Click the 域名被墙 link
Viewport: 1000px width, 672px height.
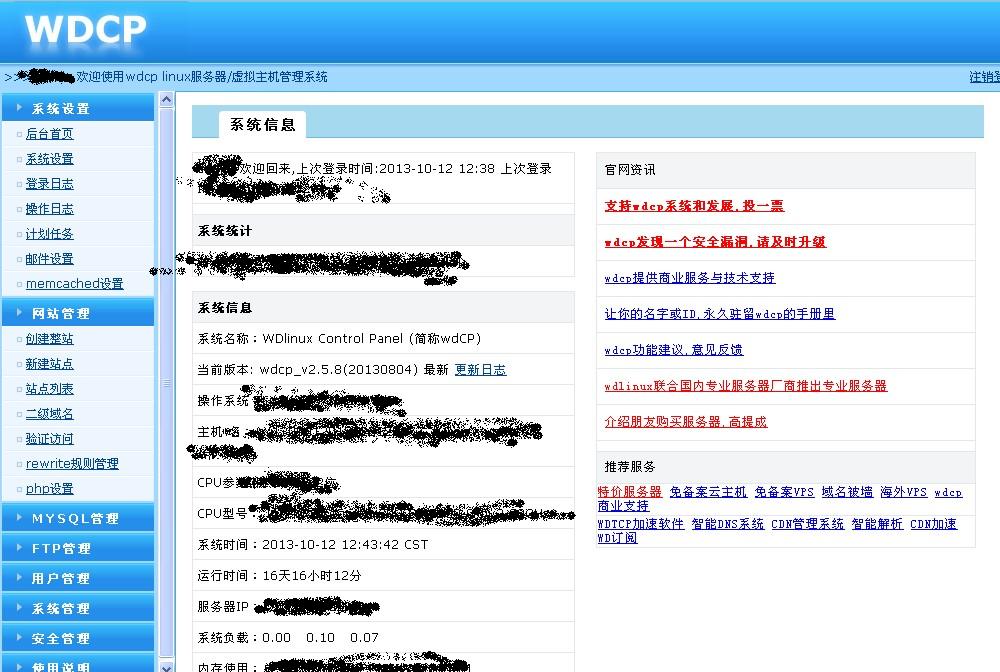[847, 492]
